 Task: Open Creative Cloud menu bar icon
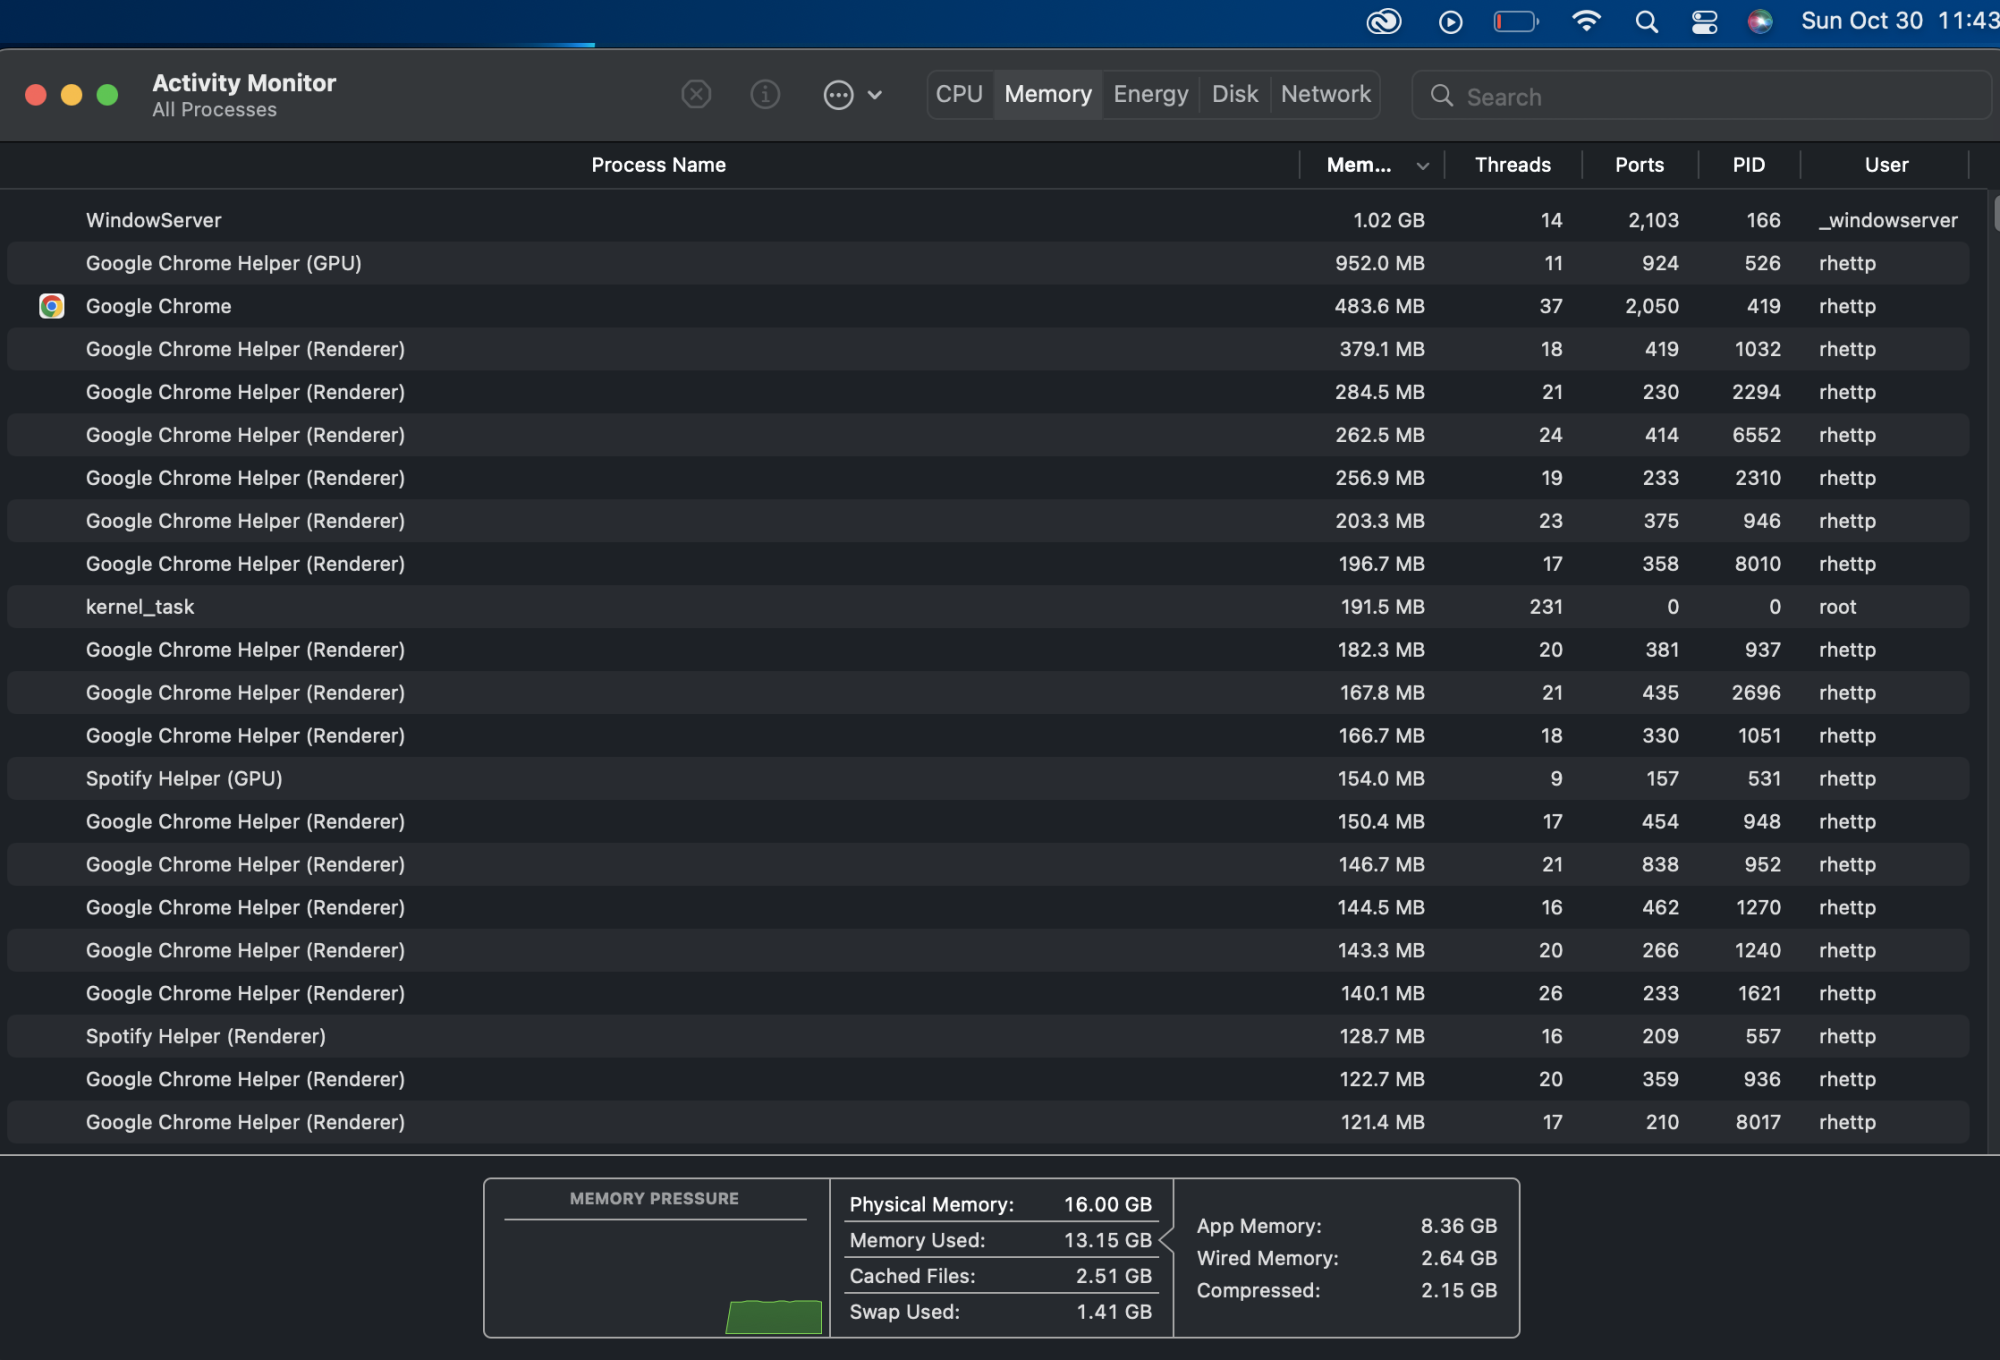(1384, 22)
